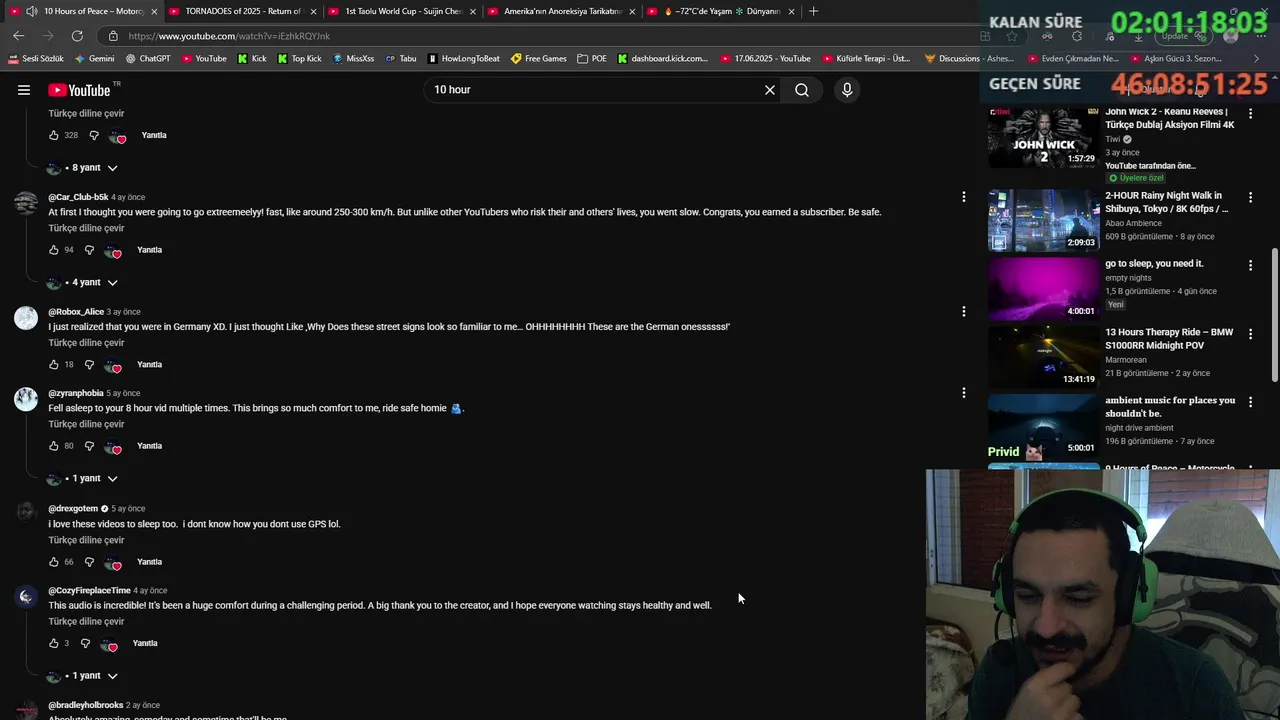
Task: Dislike the @drexgotem comment
Action: pyautogui.click(x=89, y=562)
